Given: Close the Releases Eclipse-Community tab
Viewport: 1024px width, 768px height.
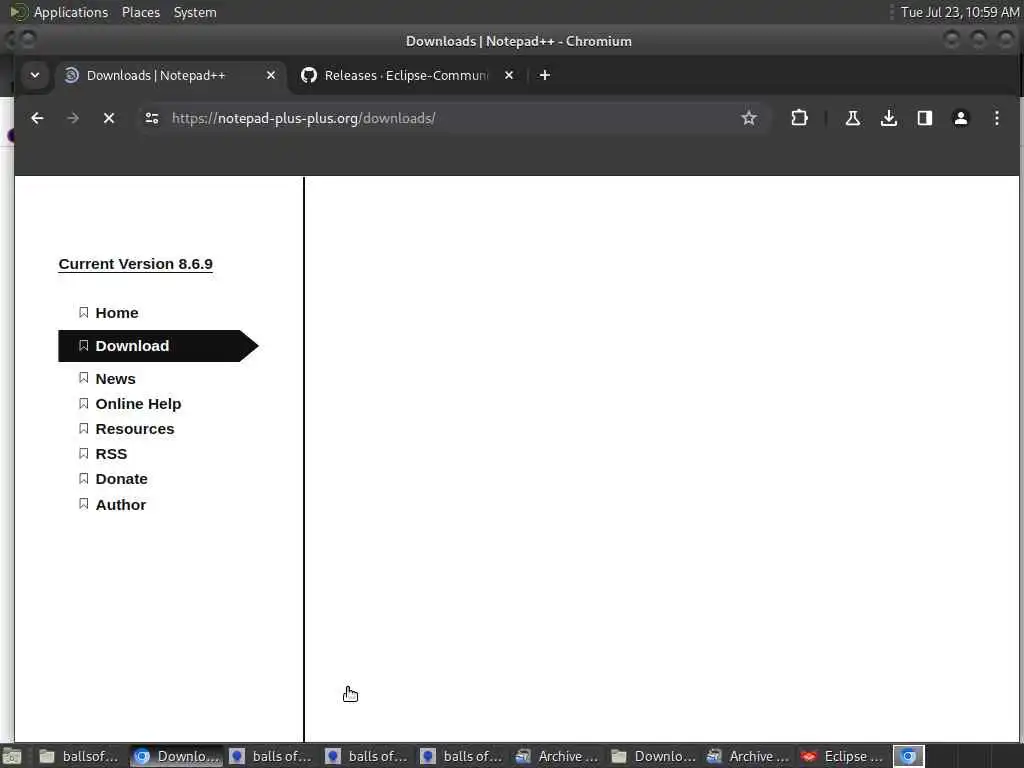Looking at the screenshot, I should point(509,75).
